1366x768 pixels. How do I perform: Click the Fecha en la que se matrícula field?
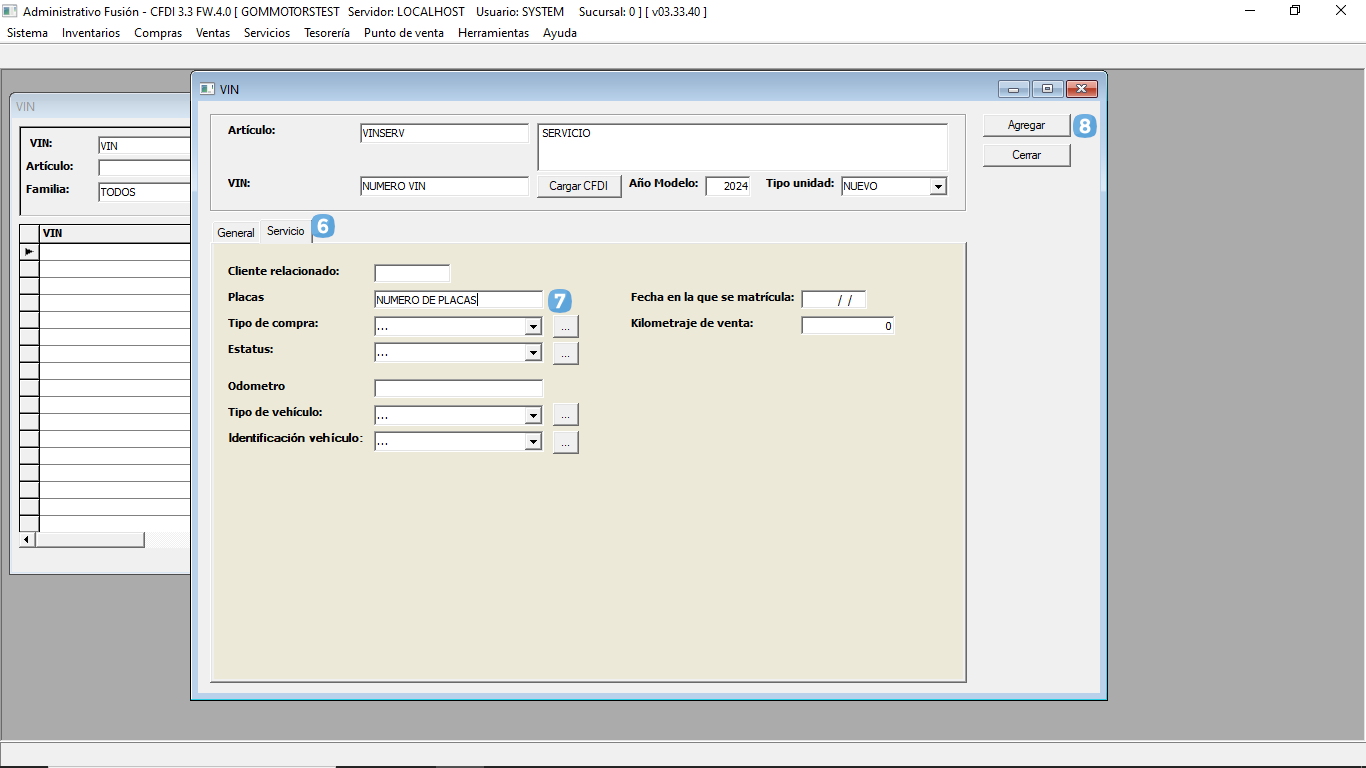tap(833, 299)
